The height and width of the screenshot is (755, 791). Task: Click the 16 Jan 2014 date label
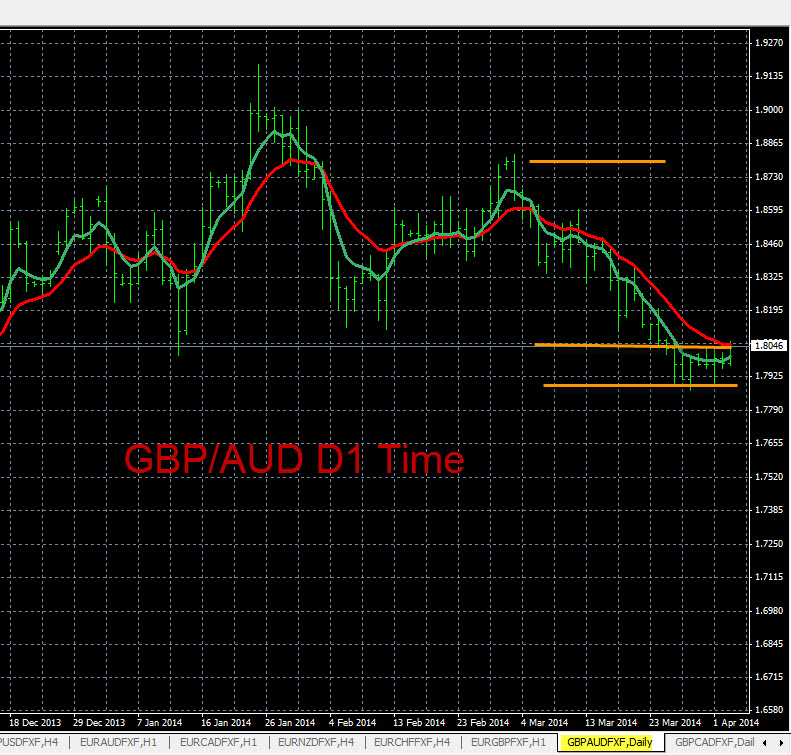tap(226, 723)
